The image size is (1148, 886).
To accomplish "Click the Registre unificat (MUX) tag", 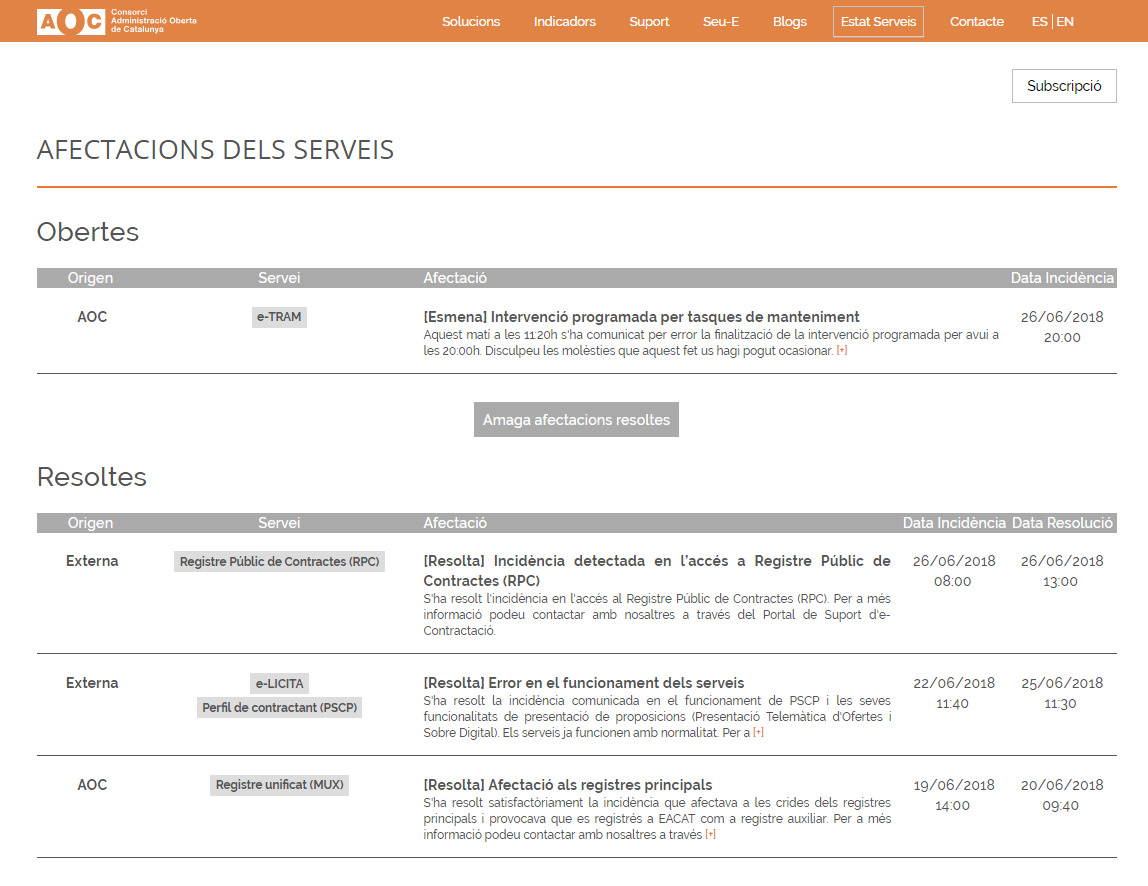I will (279, 785).
